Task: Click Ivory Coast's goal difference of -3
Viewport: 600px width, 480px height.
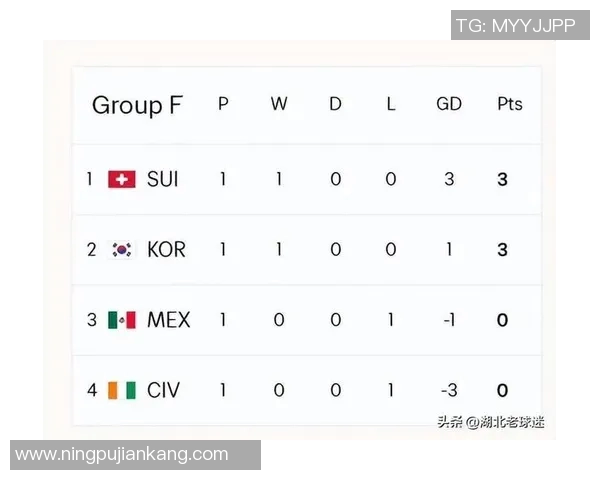Action: pyautogui.click(x=447, y=390)
